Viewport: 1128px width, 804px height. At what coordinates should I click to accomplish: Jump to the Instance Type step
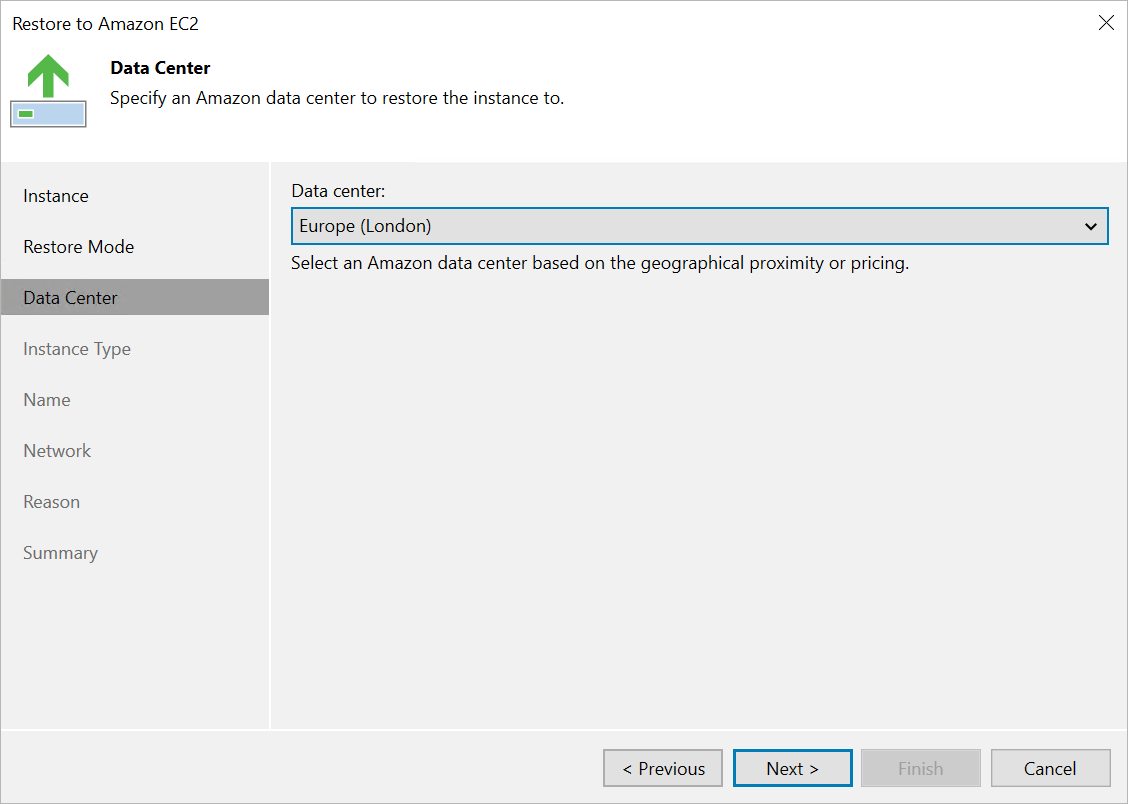[x=77, y=349]
